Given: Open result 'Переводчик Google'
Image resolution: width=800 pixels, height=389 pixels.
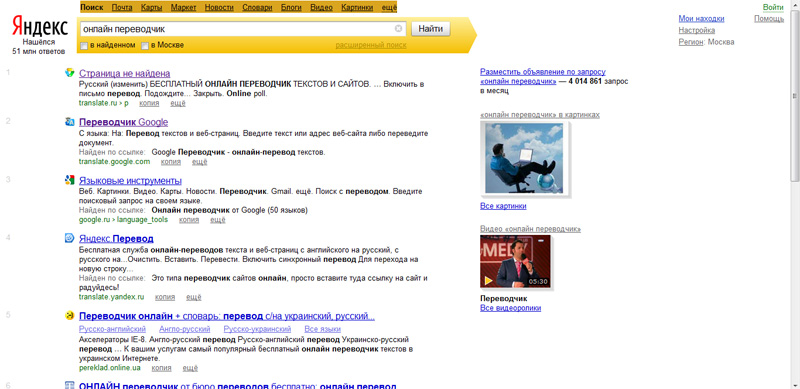Looking at the screenshot, I should (123, 122).
